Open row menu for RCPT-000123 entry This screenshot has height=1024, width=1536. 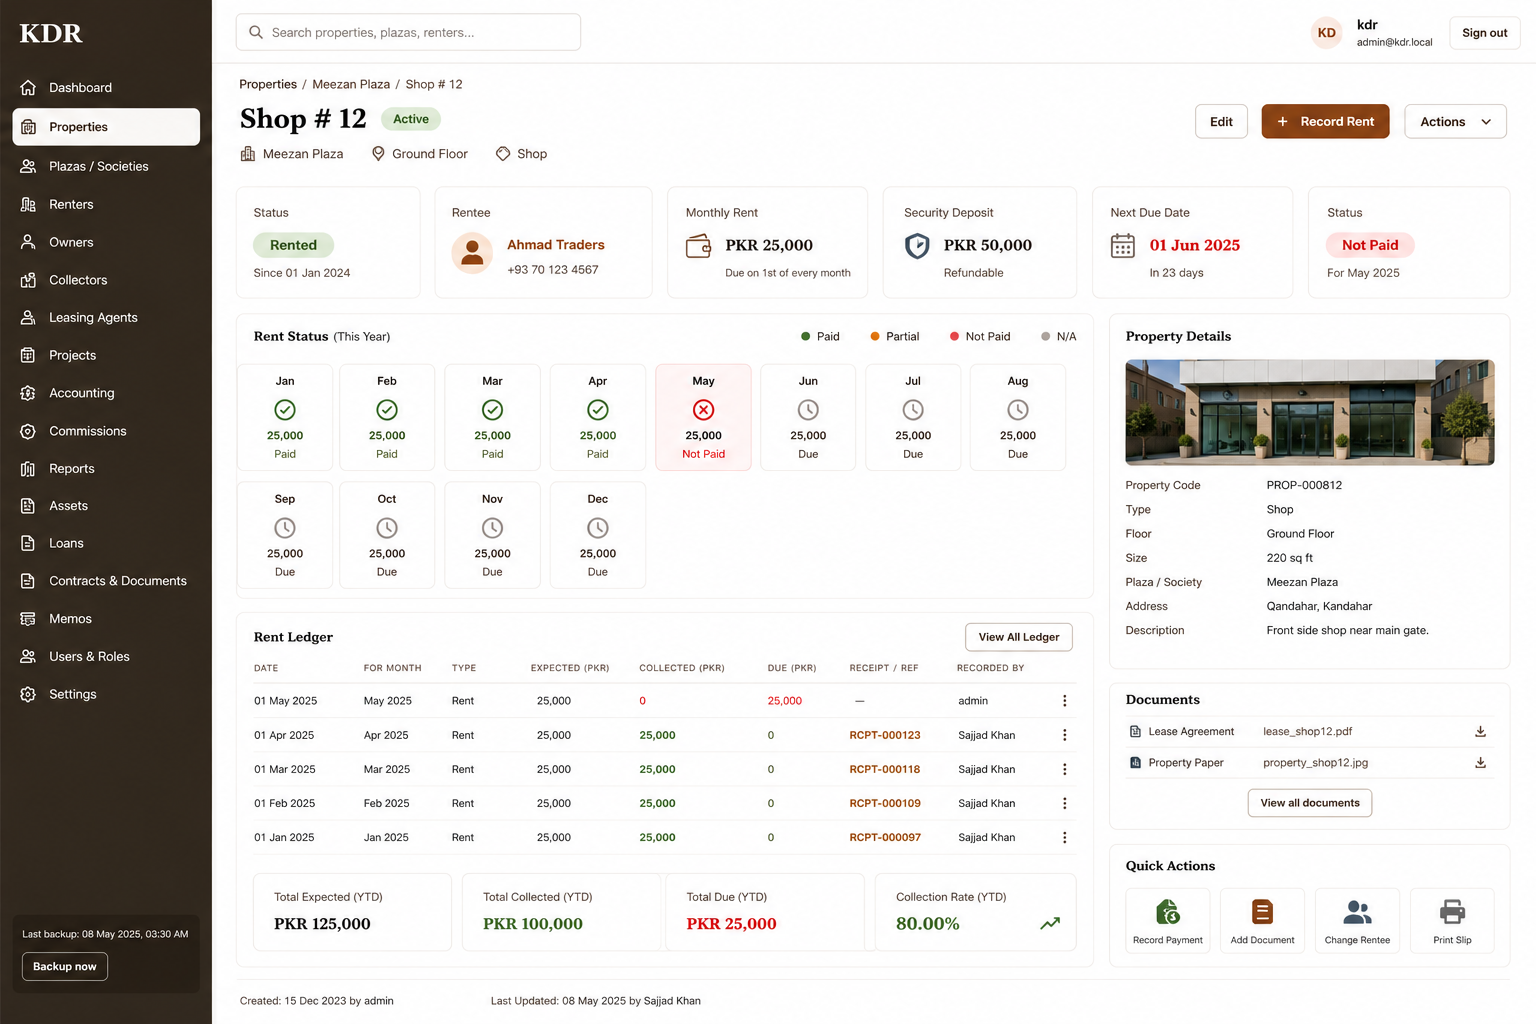pos(1064,735)
